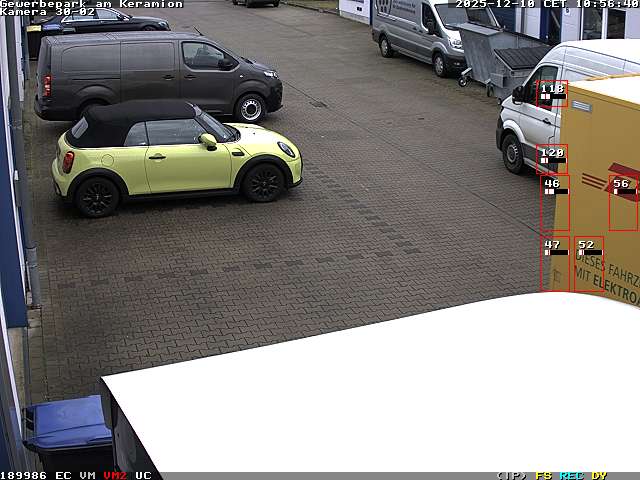Select detection box labeled 56

coord(622,204)
